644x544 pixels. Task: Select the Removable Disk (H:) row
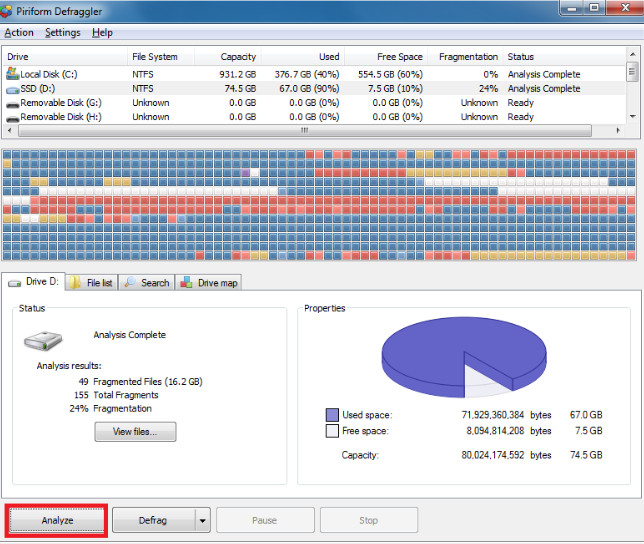pos(315,117)
